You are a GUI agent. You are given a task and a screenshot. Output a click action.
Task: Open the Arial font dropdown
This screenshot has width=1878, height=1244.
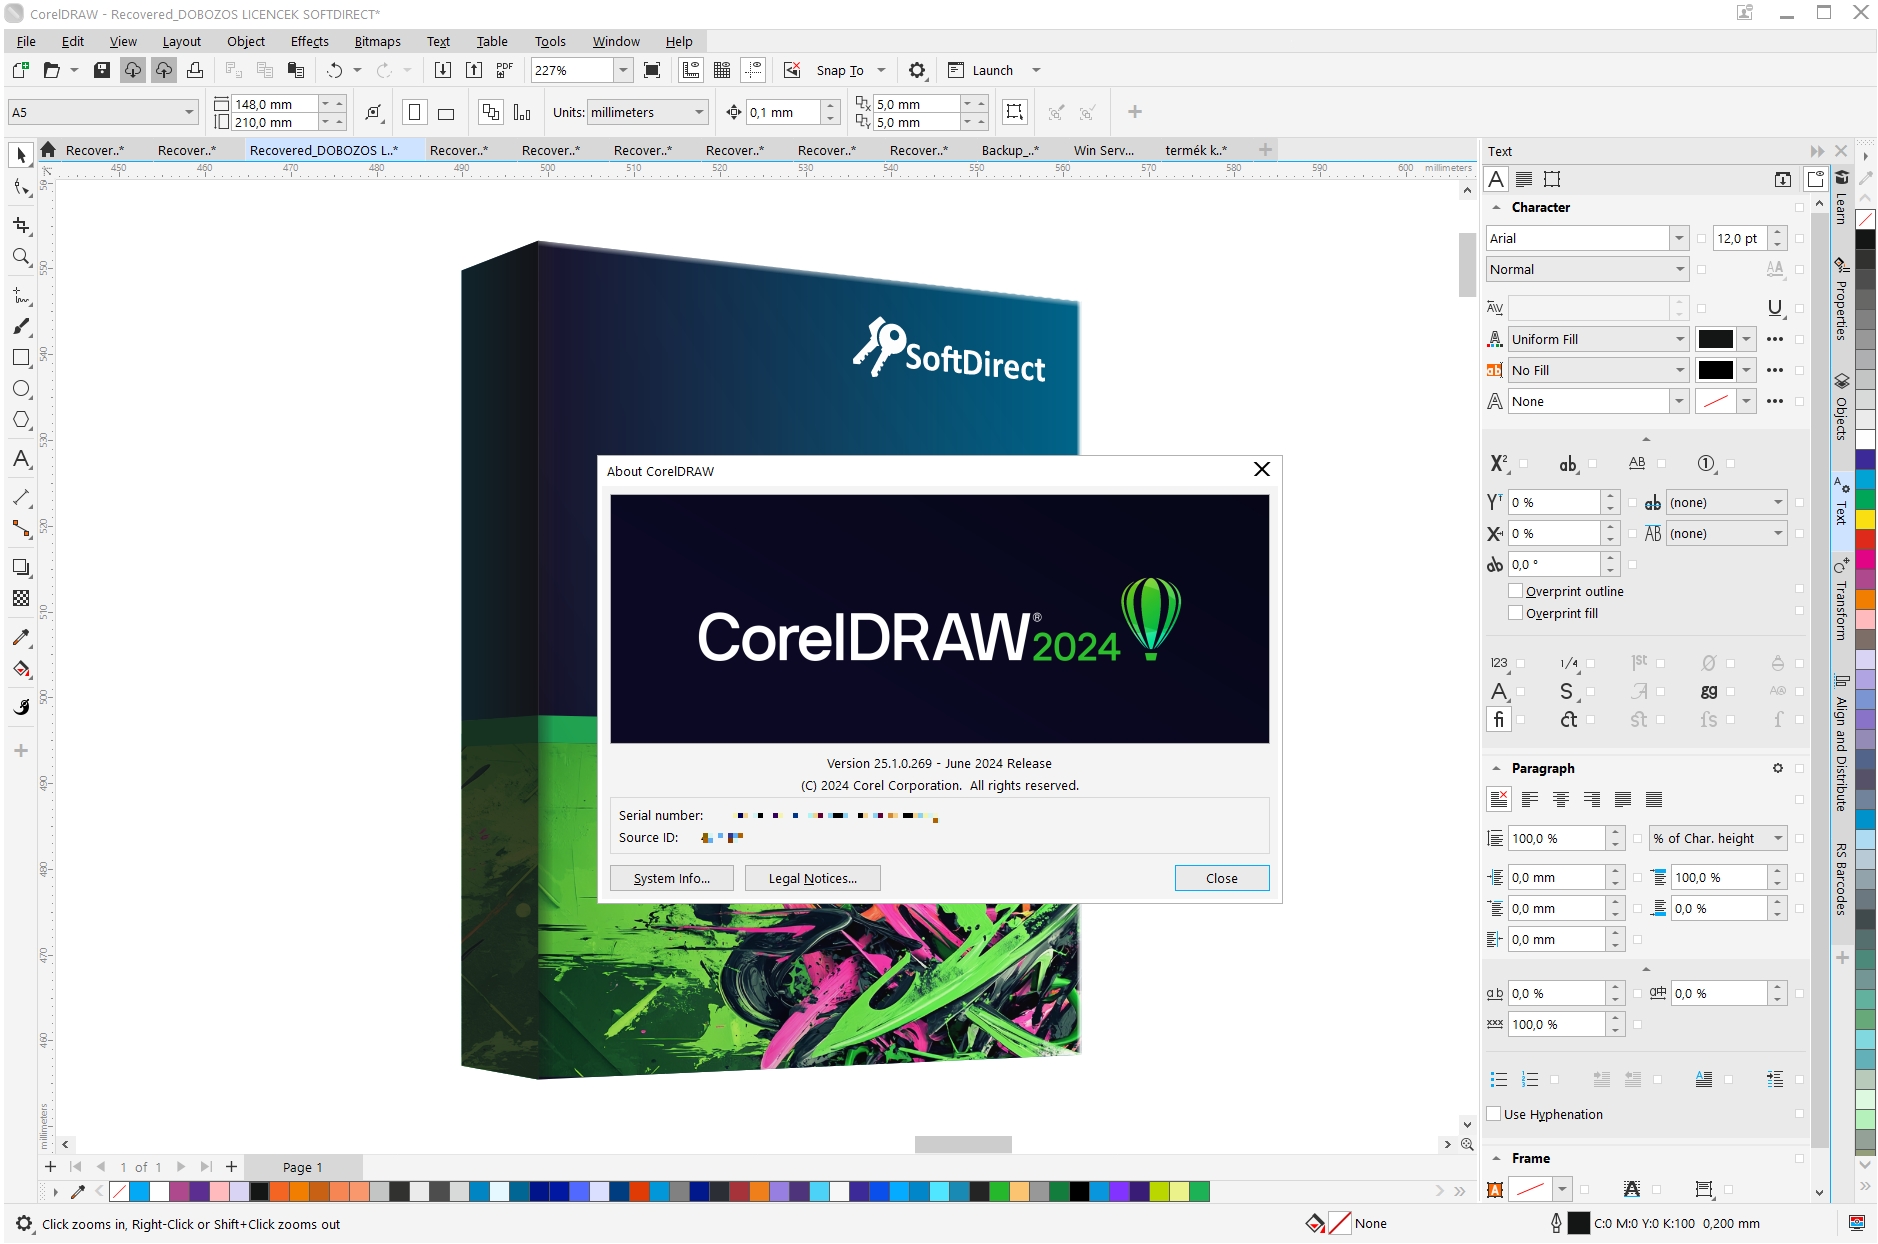pyautogui.click(x=1678, y=238)
